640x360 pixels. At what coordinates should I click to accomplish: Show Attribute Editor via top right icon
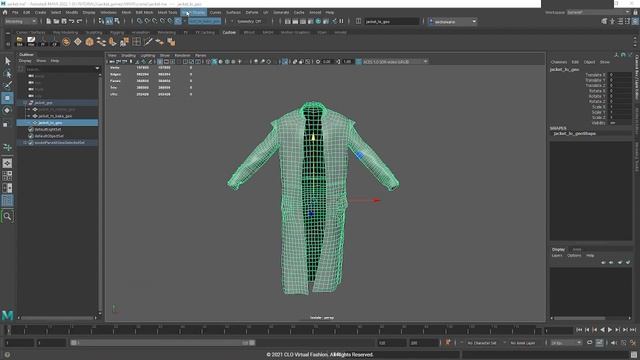coord(620,21)
